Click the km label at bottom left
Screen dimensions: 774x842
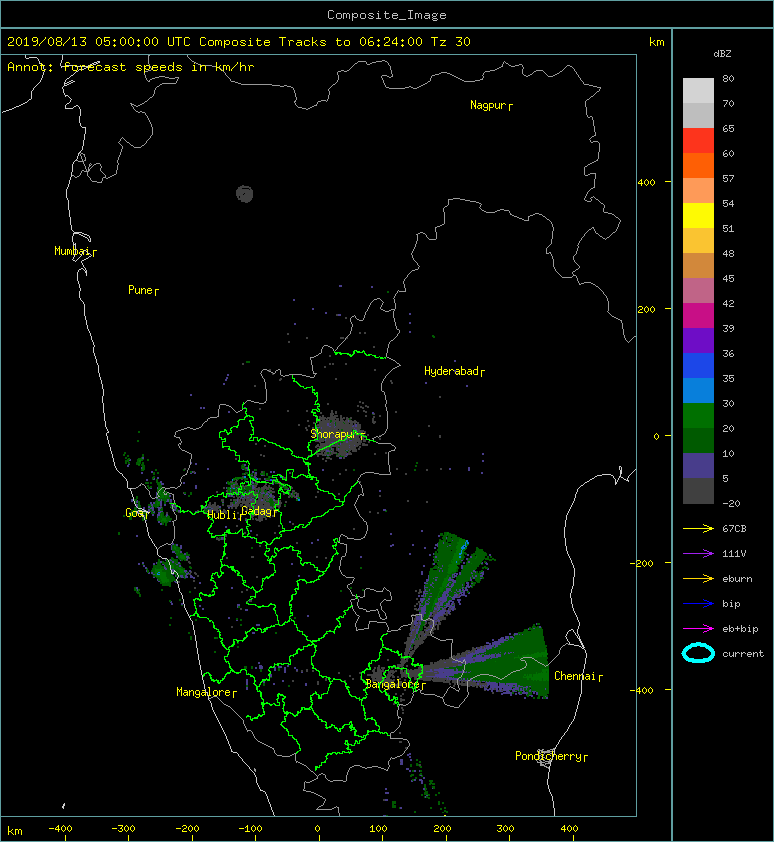[15, 831]
